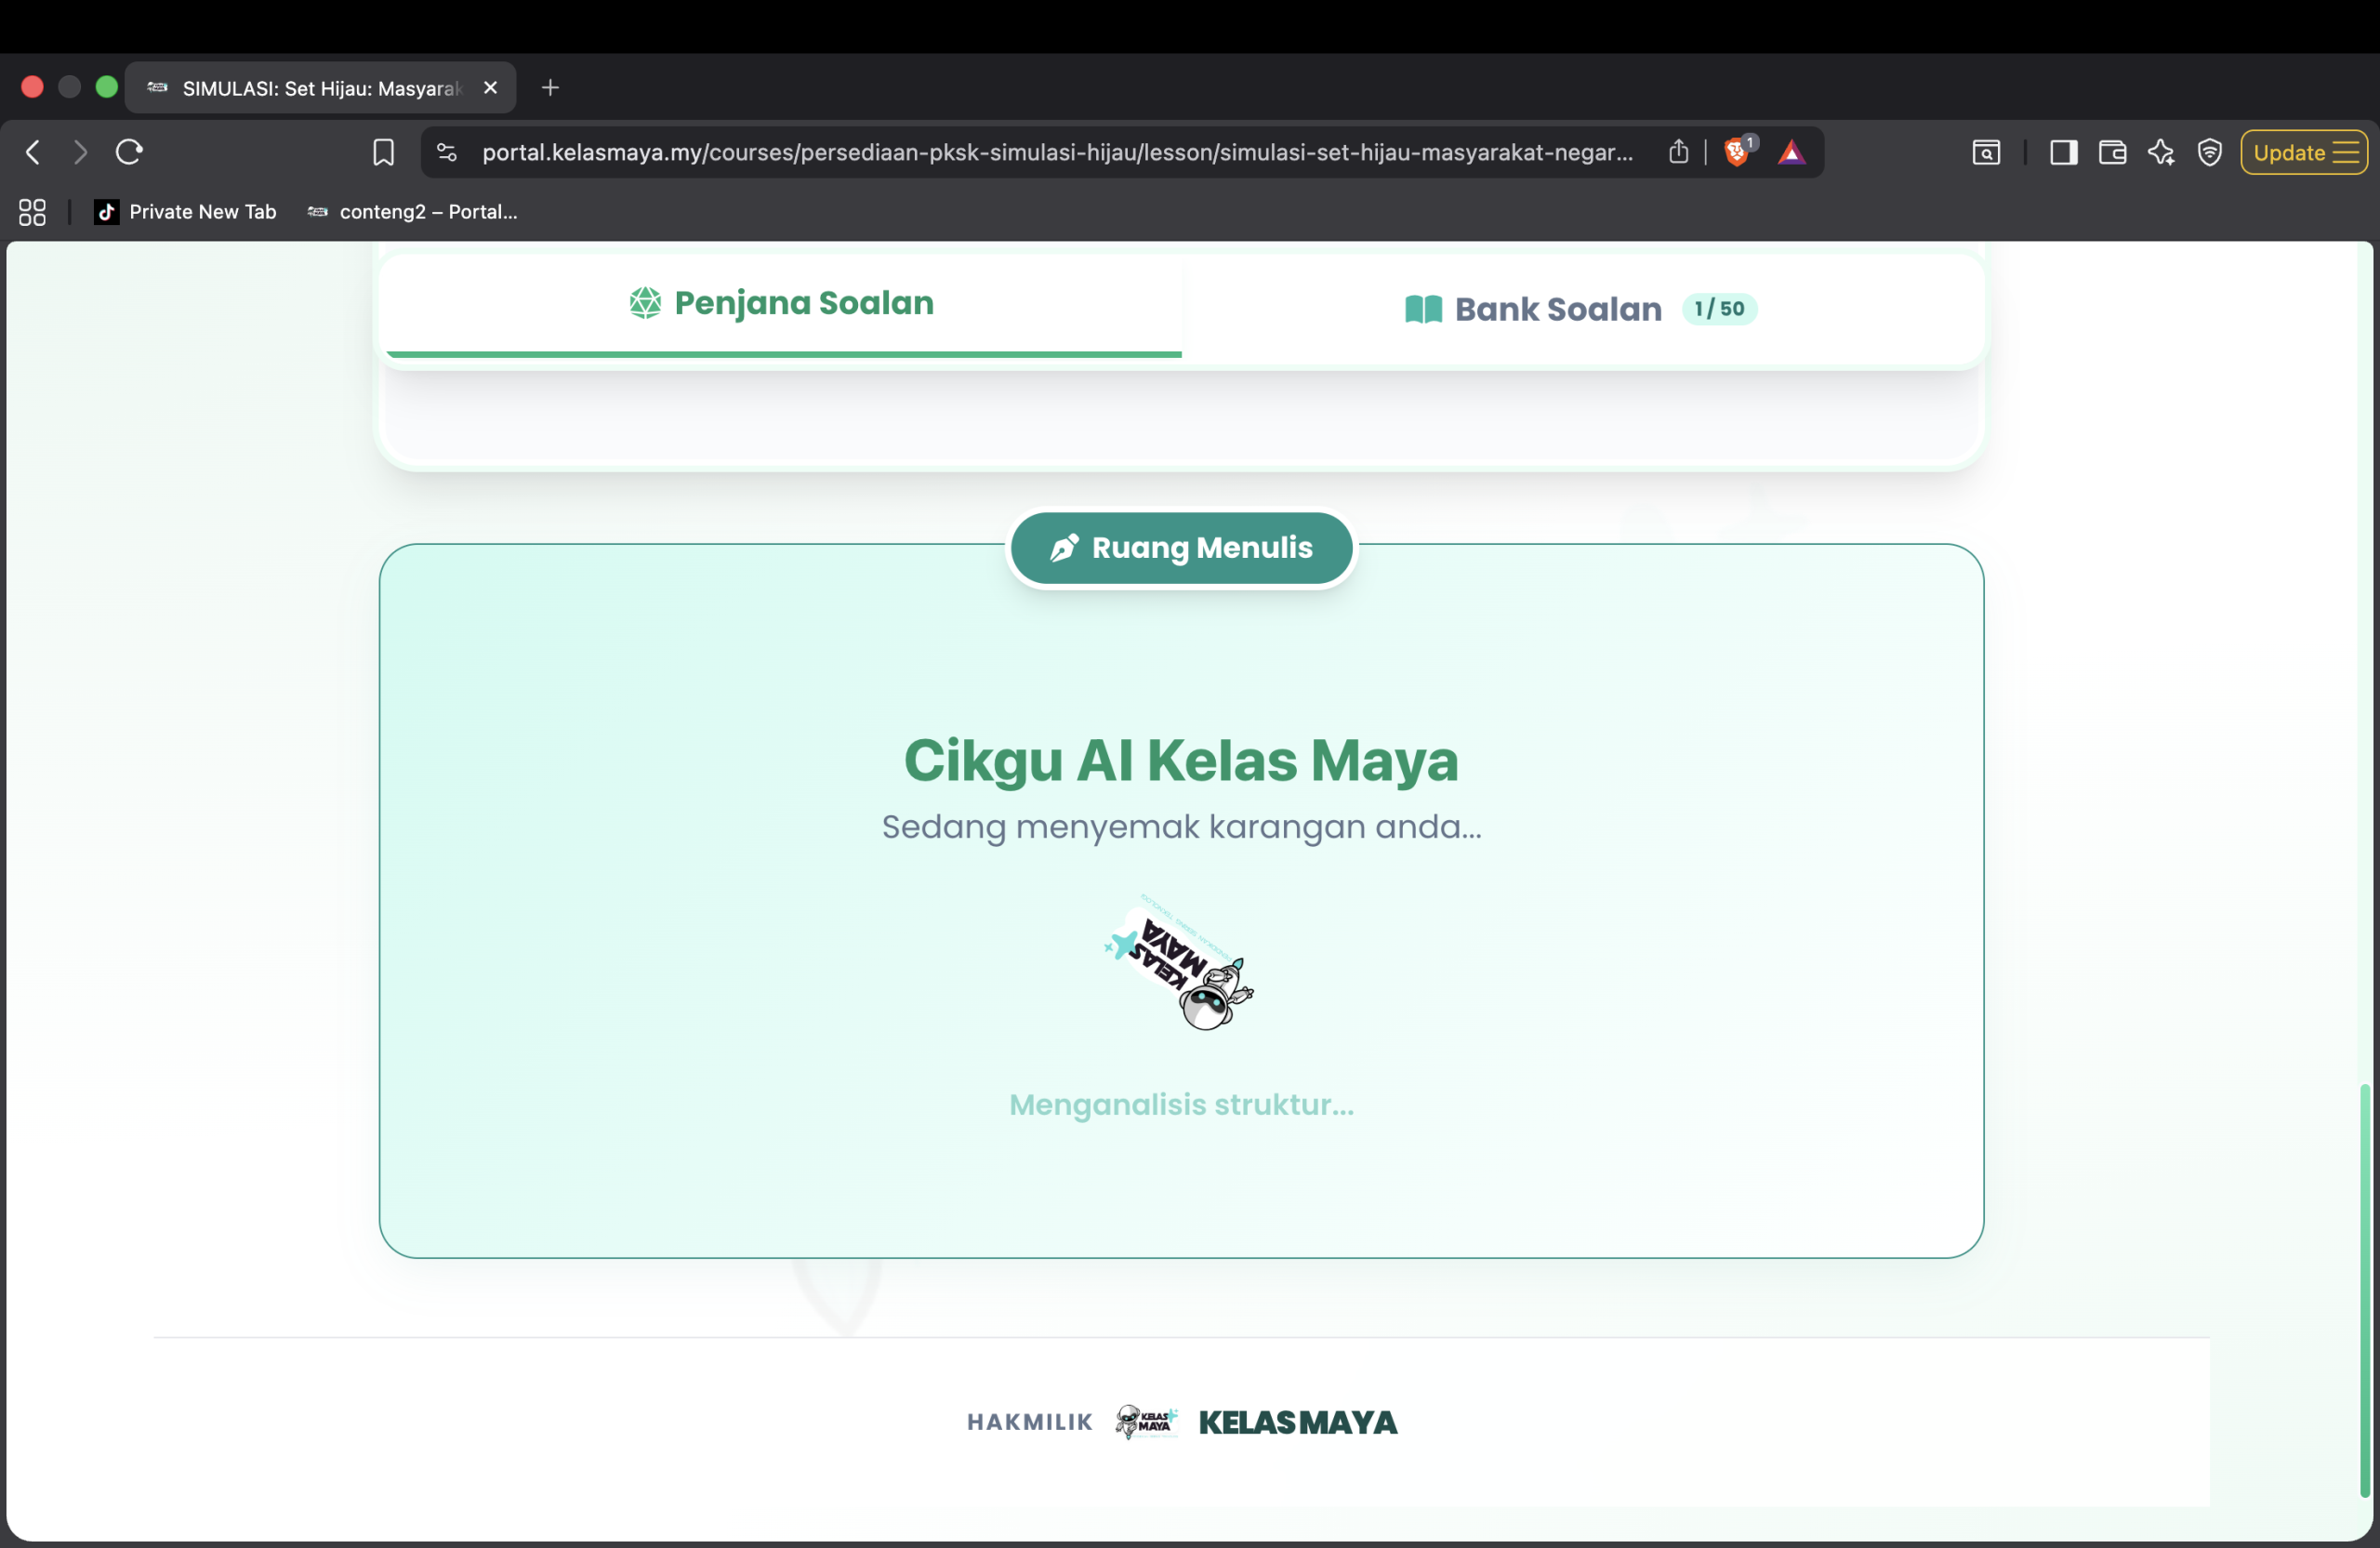Switch to the Penjana Soalan tab
Image resolution: width=2380 pixels, height=1548 pixels.
click(x=782, y=304)
